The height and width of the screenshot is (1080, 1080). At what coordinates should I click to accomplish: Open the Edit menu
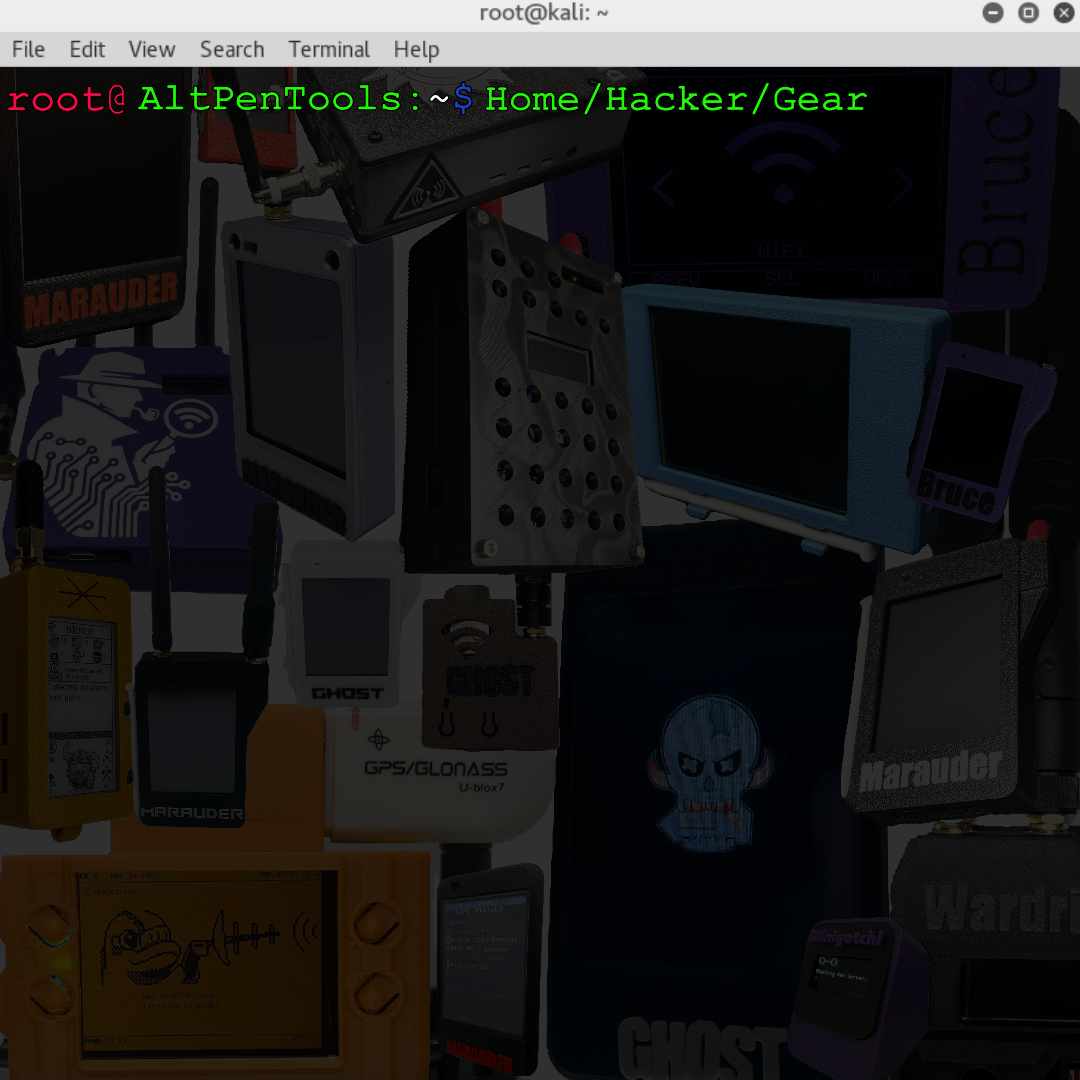click(x=87, y=50)
